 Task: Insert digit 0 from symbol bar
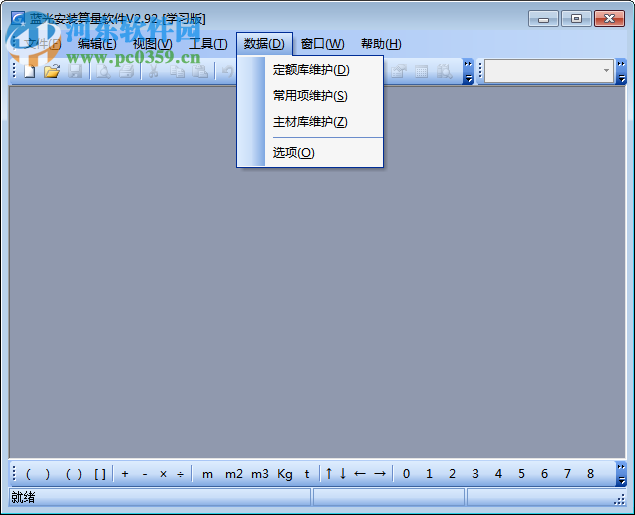pos(406,474)
